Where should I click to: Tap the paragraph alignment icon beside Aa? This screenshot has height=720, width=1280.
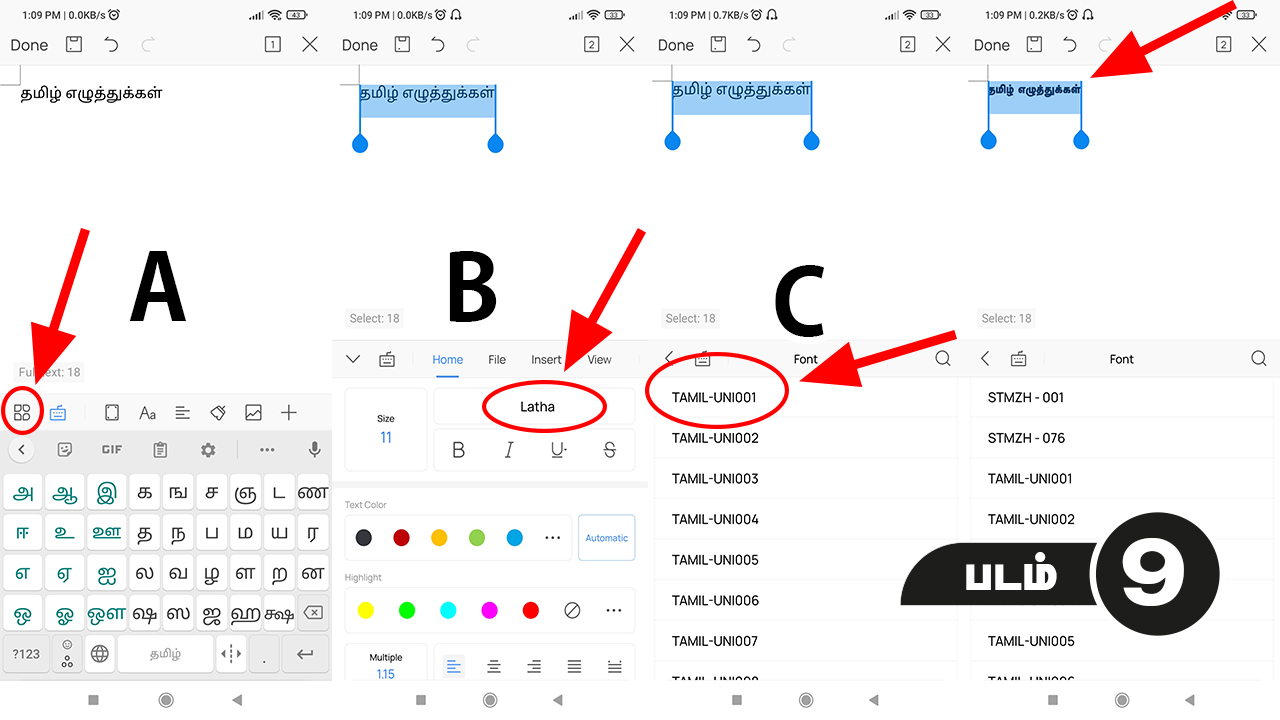[183, 412]
